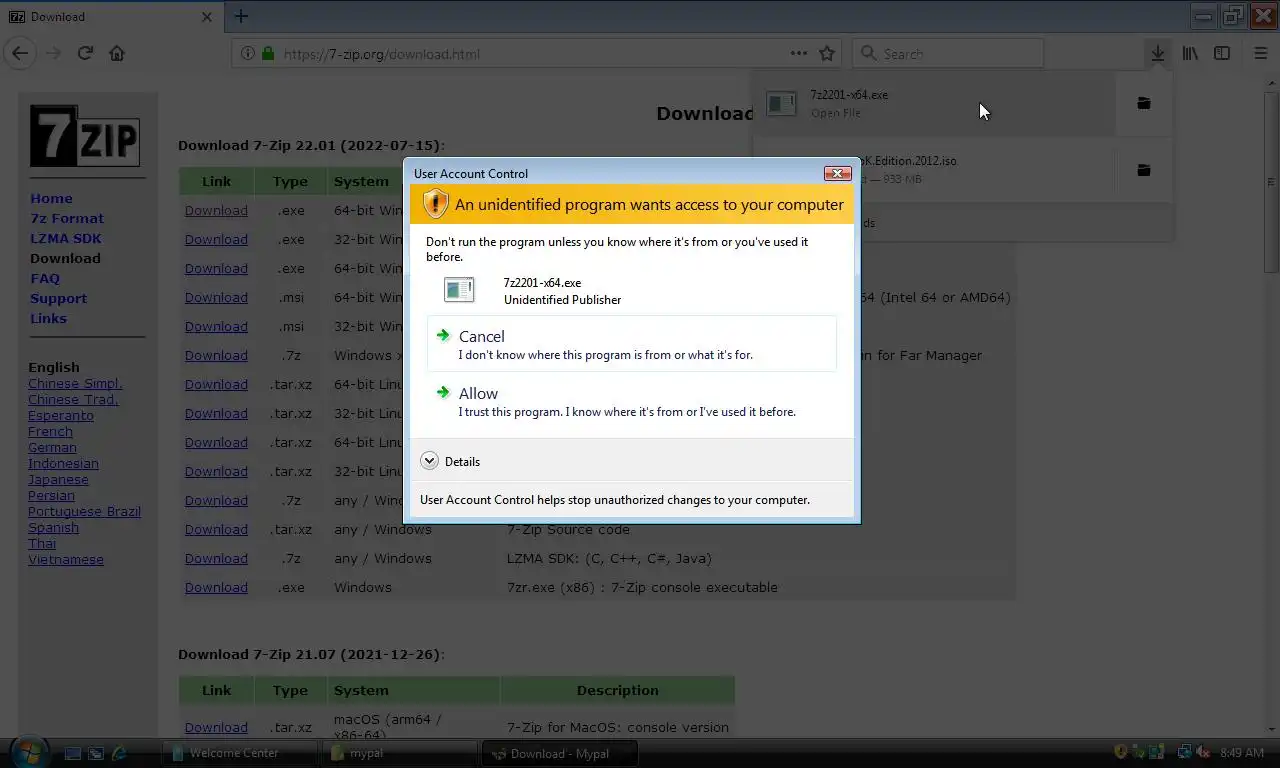
Task: Switch language to Thai
Action: [42, 543]
